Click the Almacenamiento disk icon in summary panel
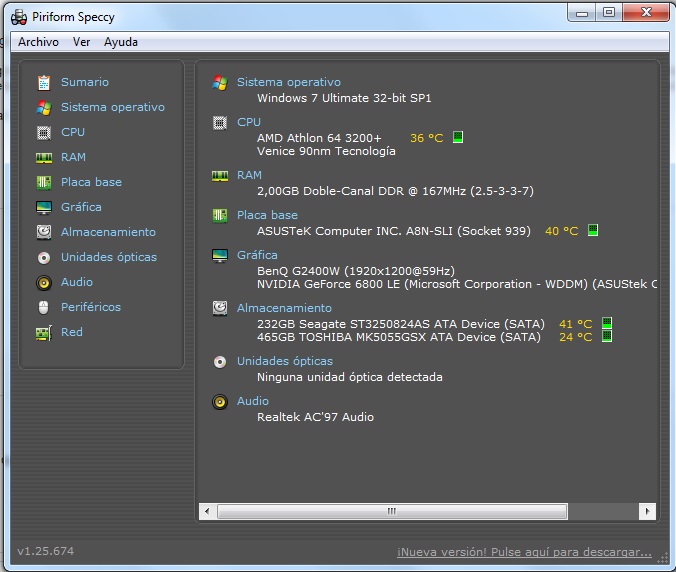This screenshot has width=676, height=572. (x=220, y=309)
